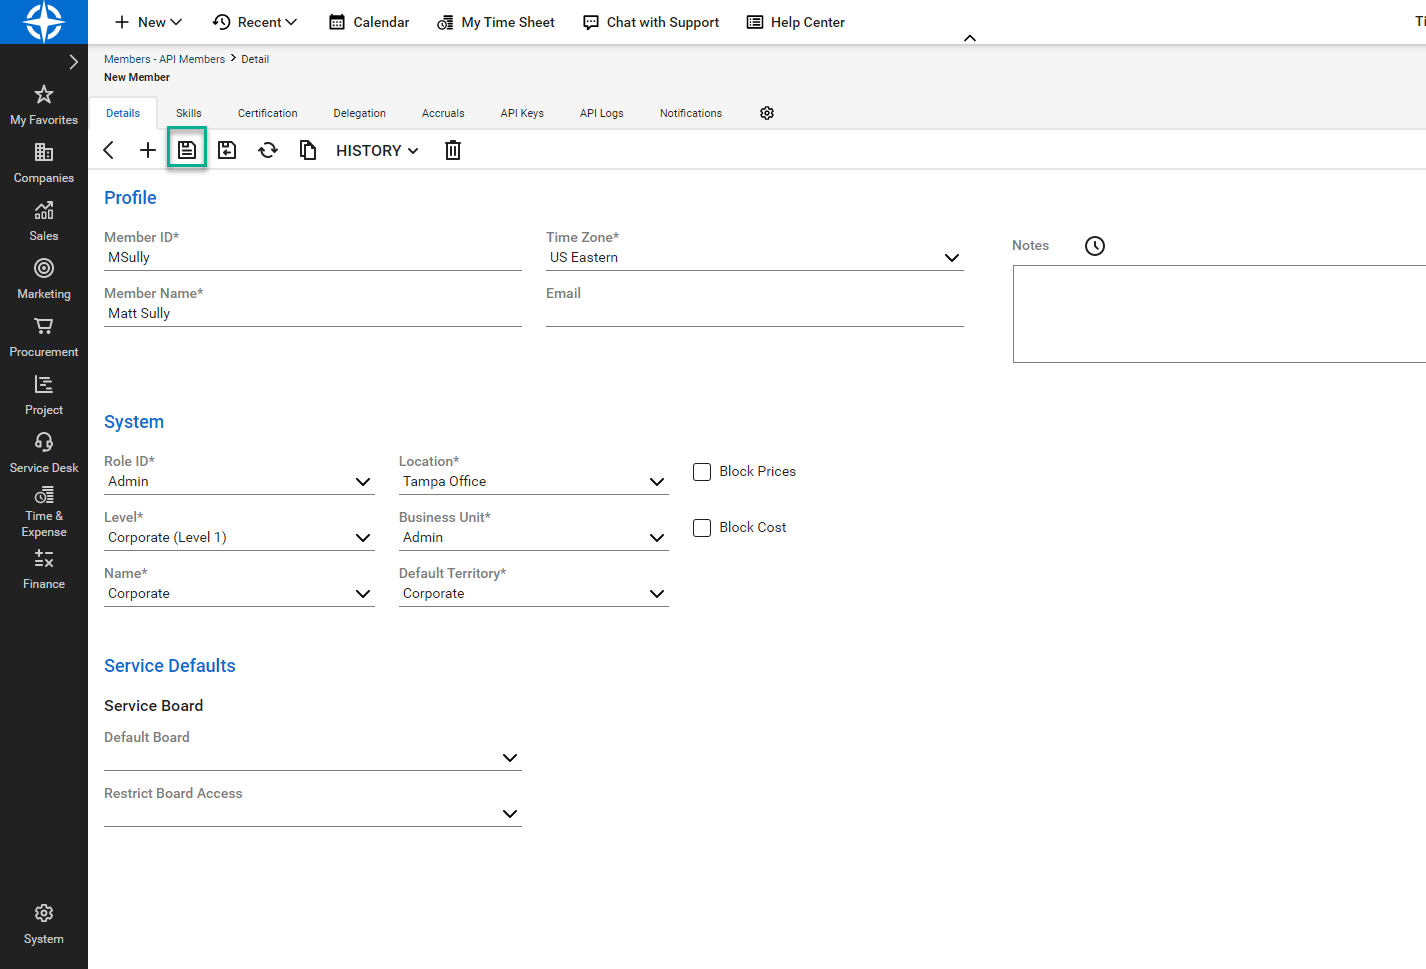Click the clock icon next to Notes
The width and height of the screenshot is (1426, 969).
point(1094,245)
